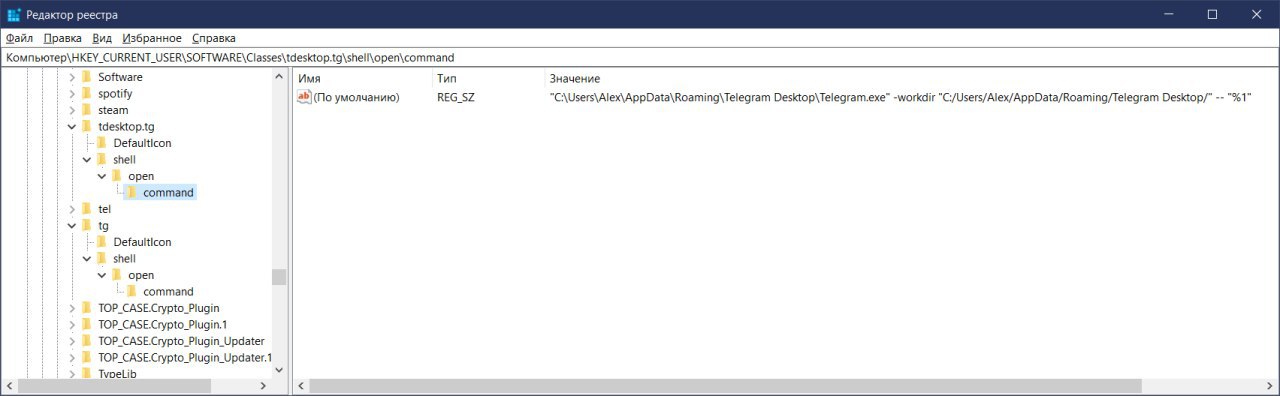Click the TypeLib folder icon
Viewport: 1280px width, 396px height.
point(87,373)
